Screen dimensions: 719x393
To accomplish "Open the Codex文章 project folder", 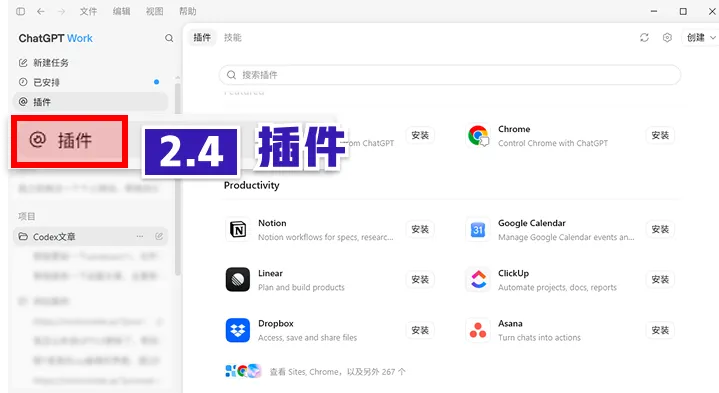I will point(90,237).
